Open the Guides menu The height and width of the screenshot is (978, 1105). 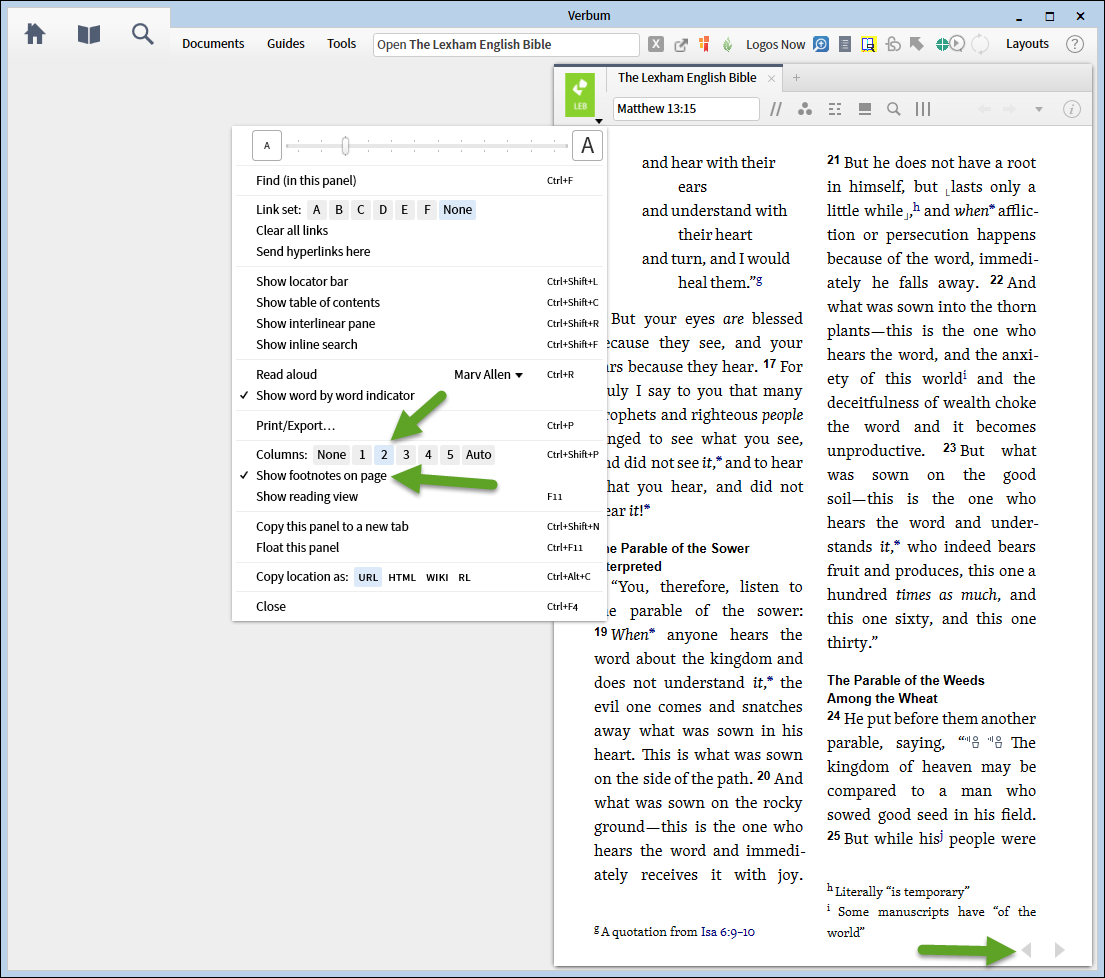click(285, 44)
